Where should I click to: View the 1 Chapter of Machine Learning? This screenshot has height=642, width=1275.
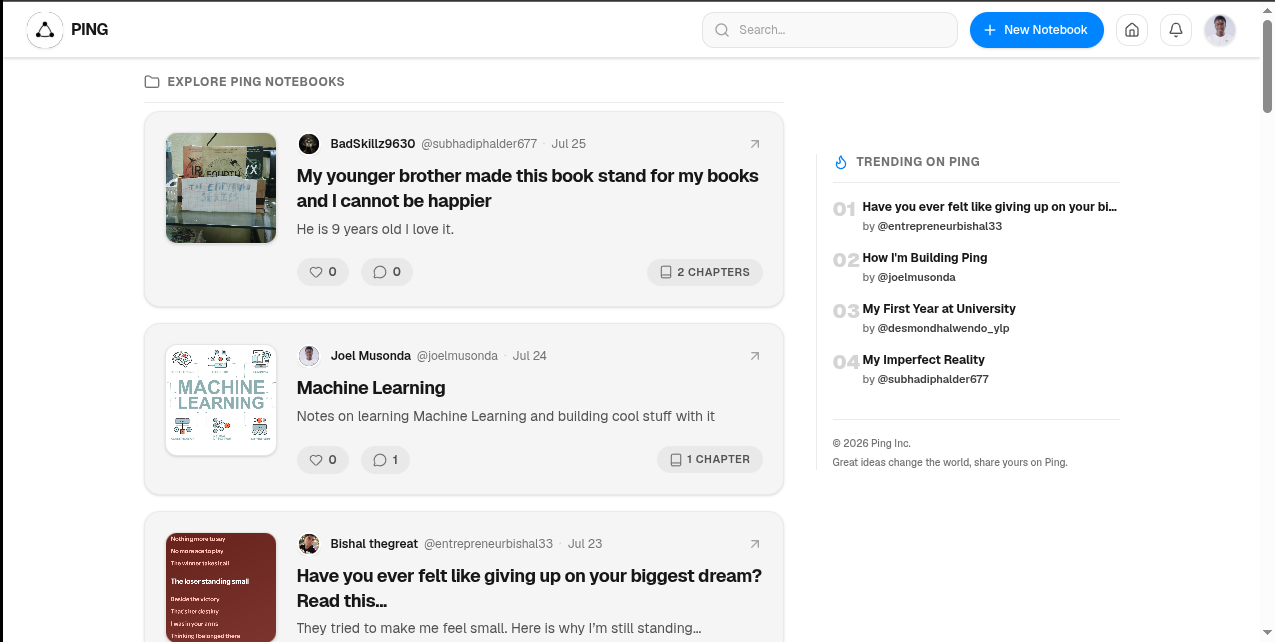pos(710,460)
